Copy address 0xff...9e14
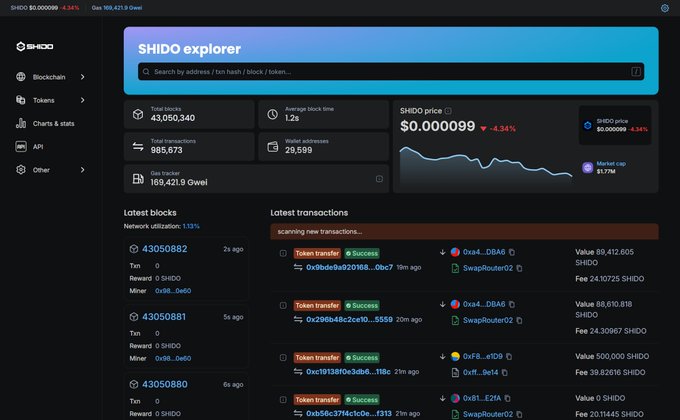 [504, 372]
